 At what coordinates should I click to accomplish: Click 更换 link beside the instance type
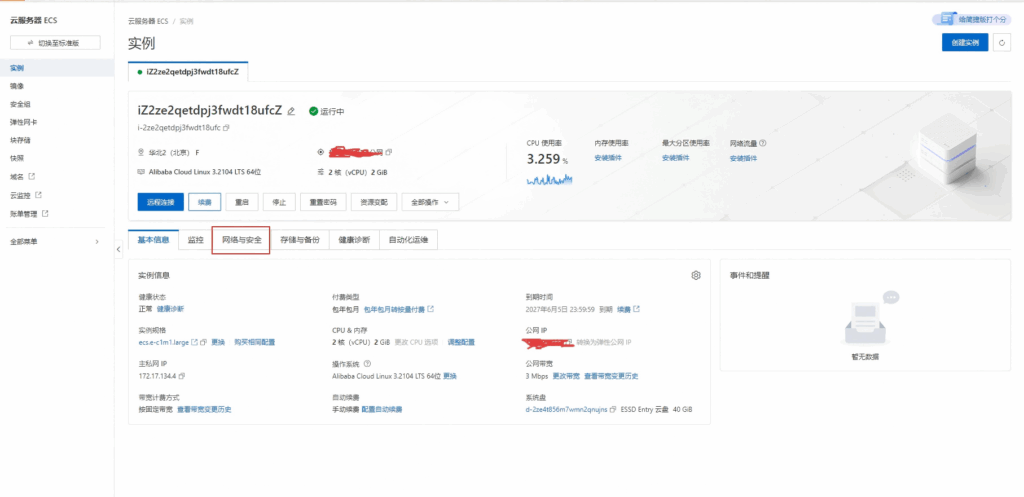[218, 342]
